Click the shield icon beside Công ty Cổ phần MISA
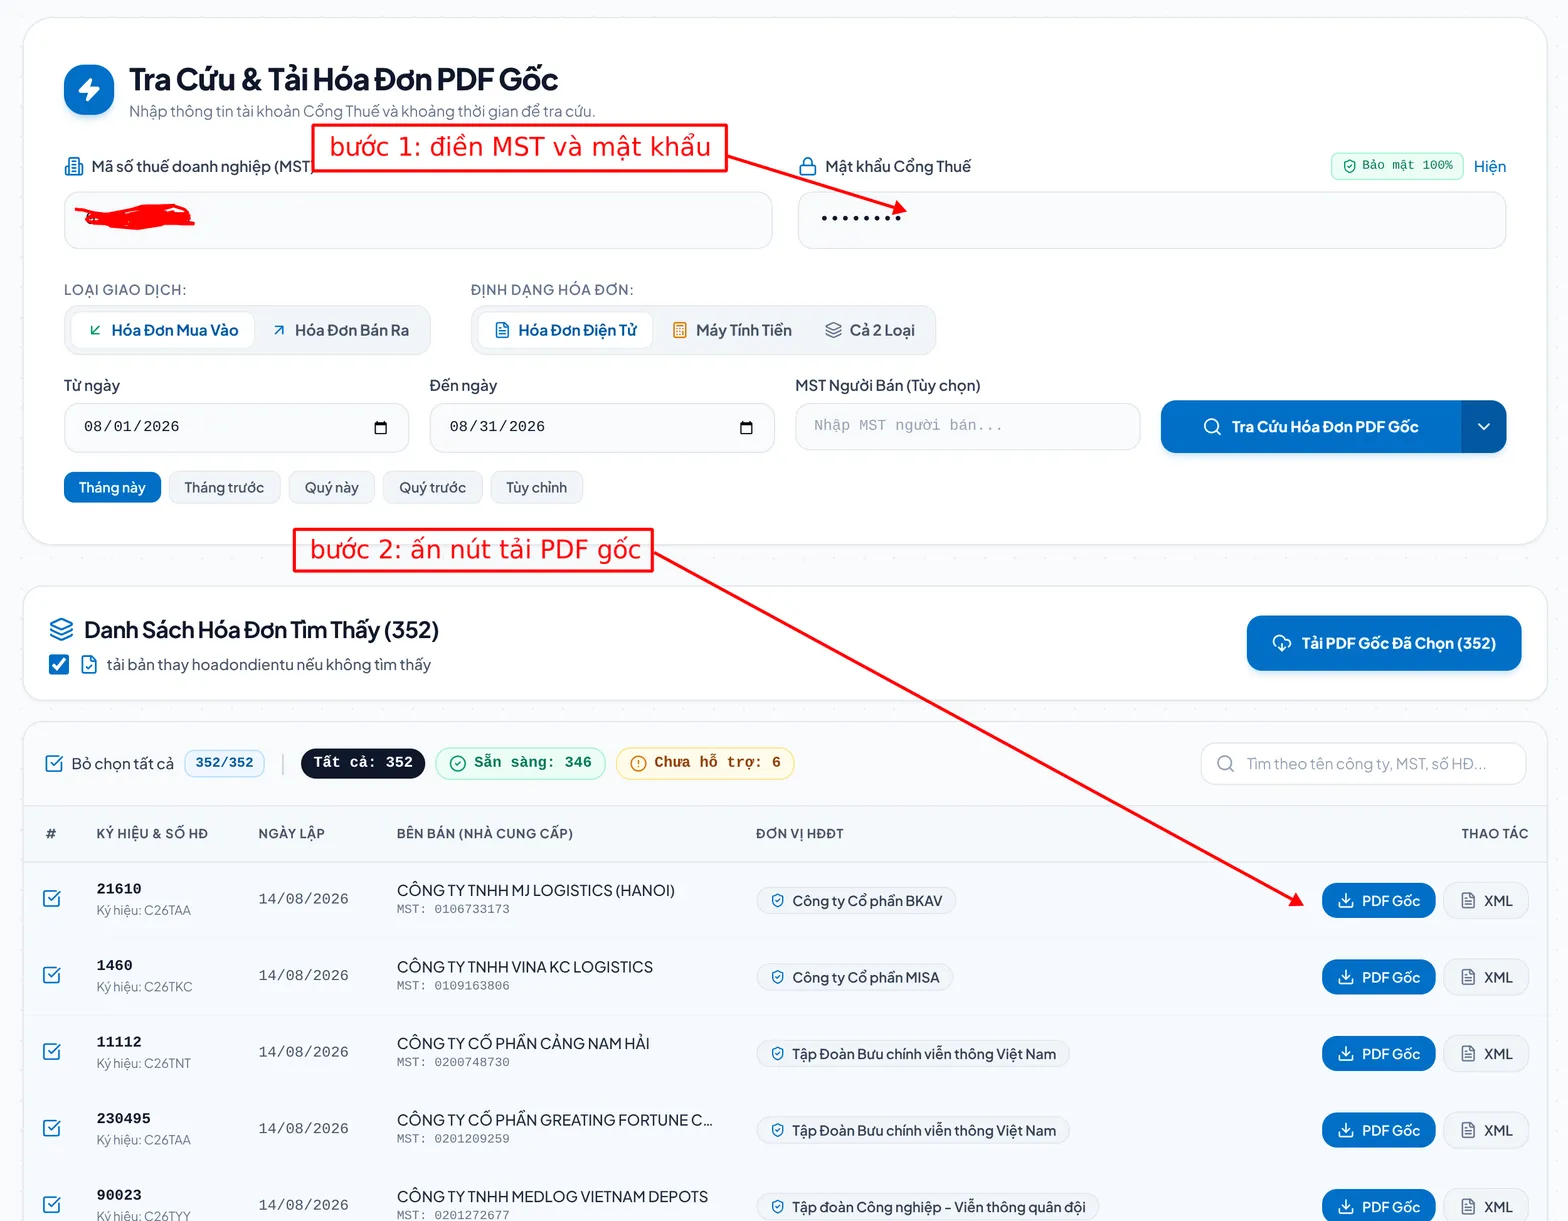 point(777,977)
